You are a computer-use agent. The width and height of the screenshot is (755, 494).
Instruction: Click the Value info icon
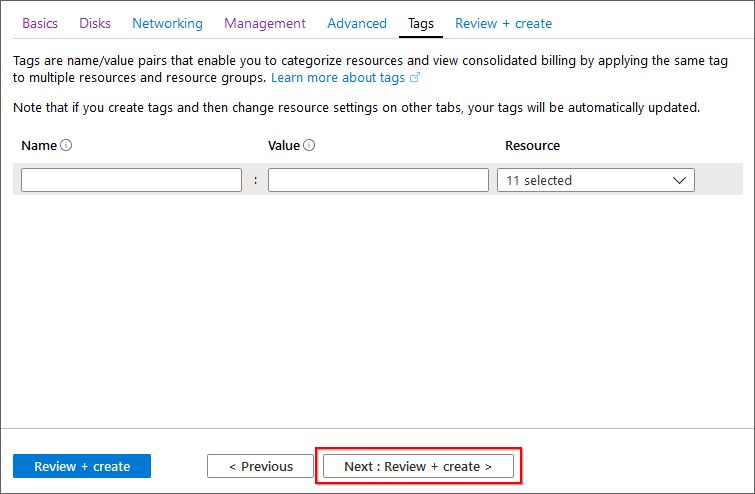(310, 145)
